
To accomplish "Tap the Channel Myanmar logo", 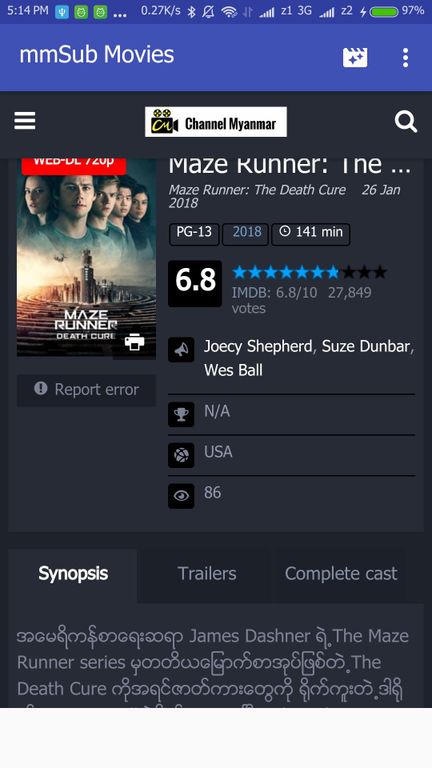I will (x=216, y=122).
